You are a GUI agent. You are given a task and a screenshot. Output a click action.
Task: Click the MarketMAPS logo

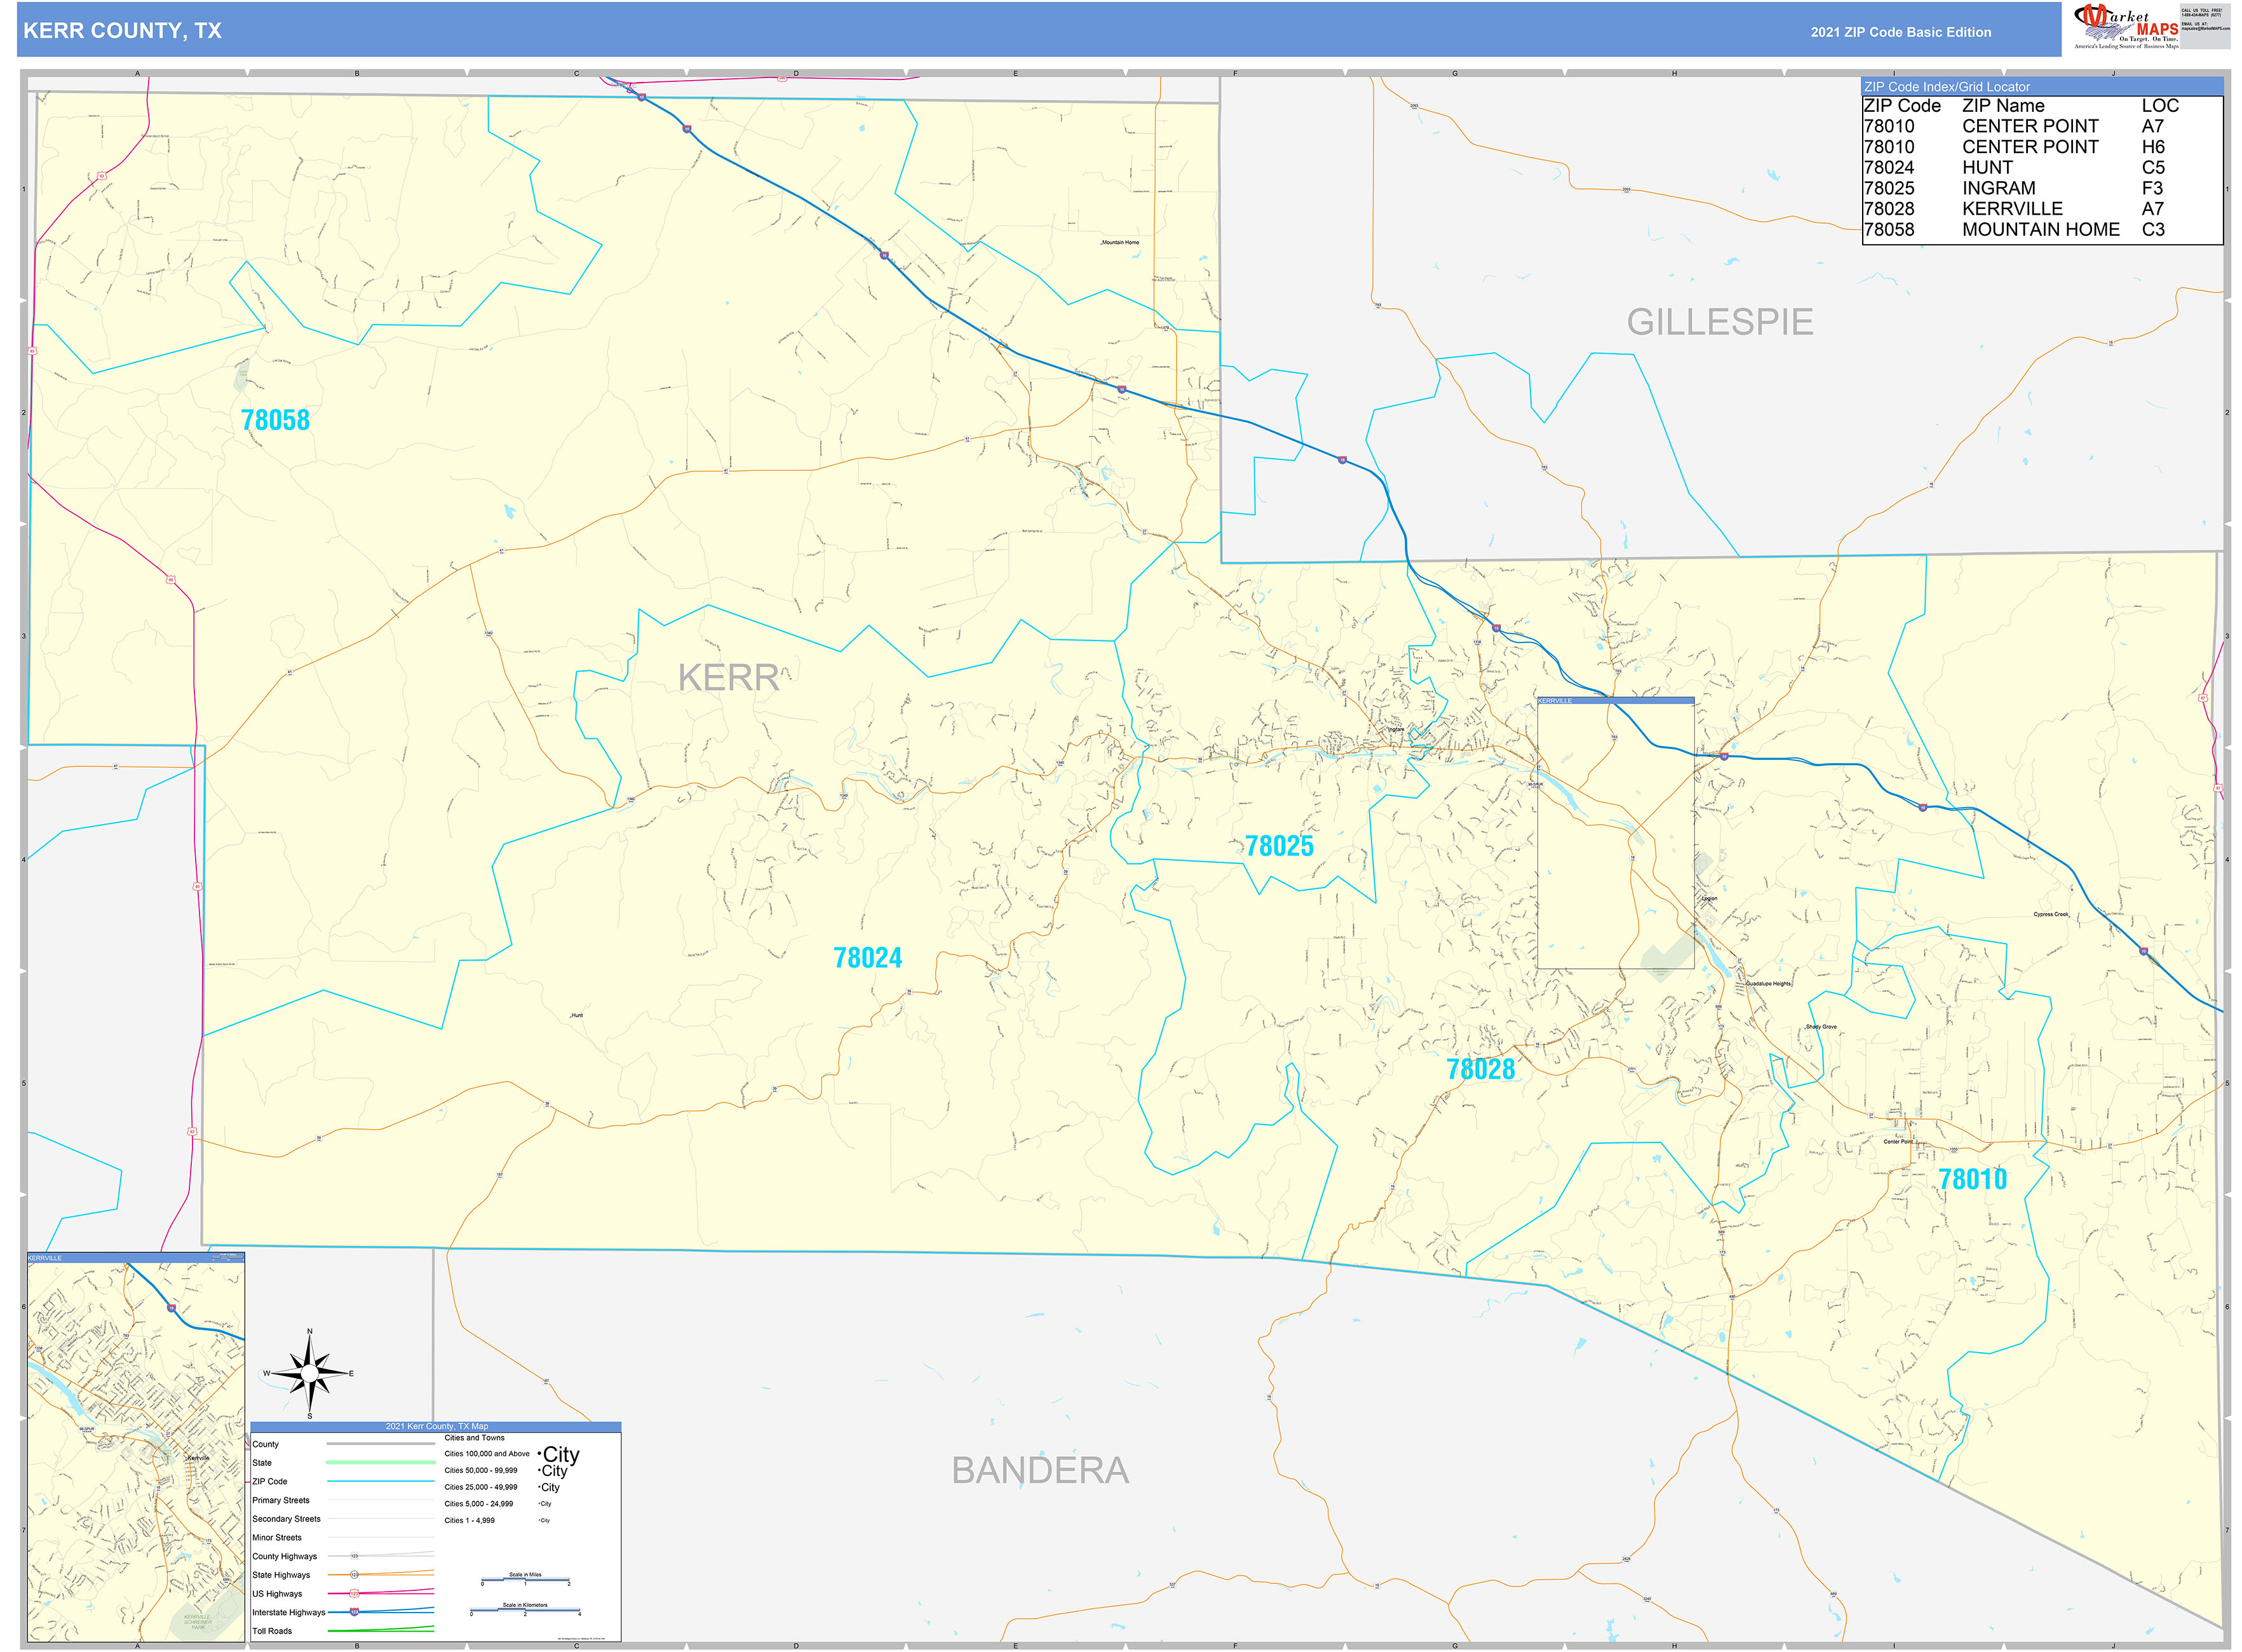coord(2125,27)
